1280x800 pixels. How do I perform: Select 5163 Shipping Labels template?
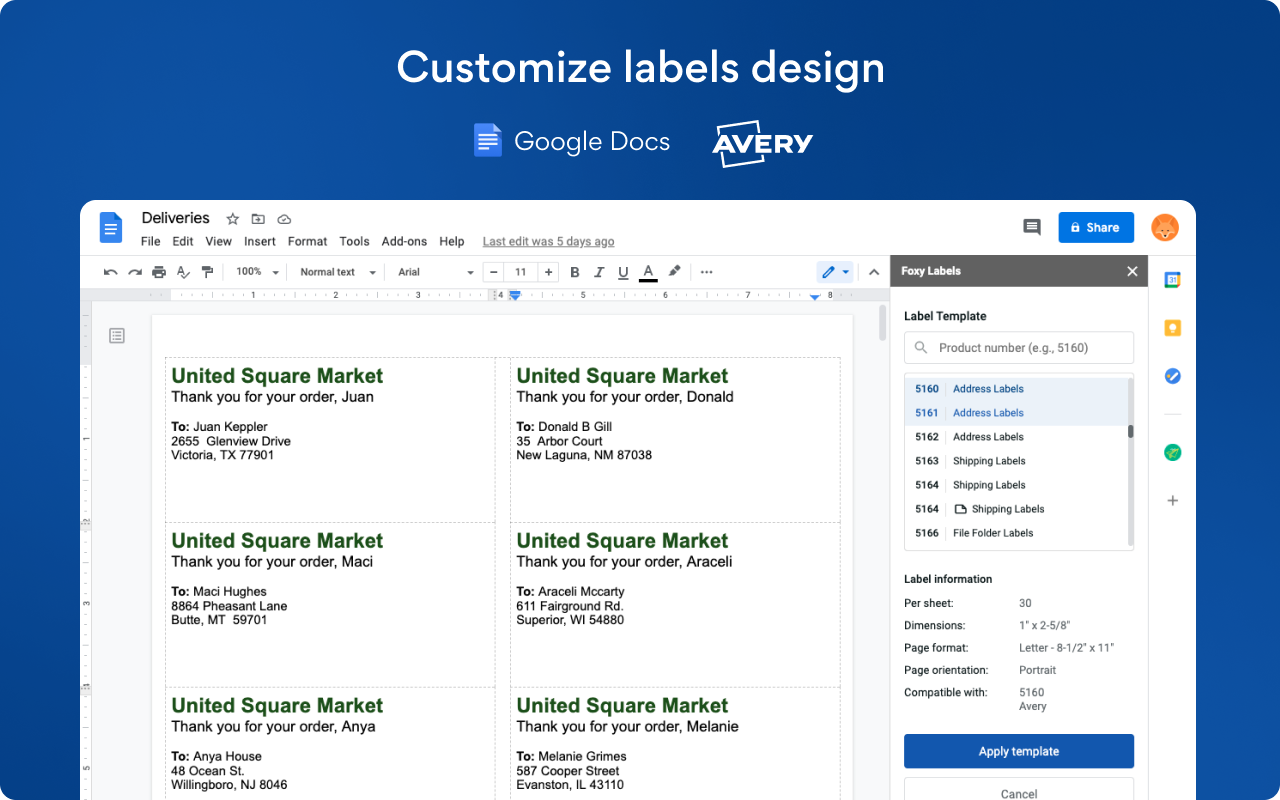pyautogui.click(x=1016, y=461)
